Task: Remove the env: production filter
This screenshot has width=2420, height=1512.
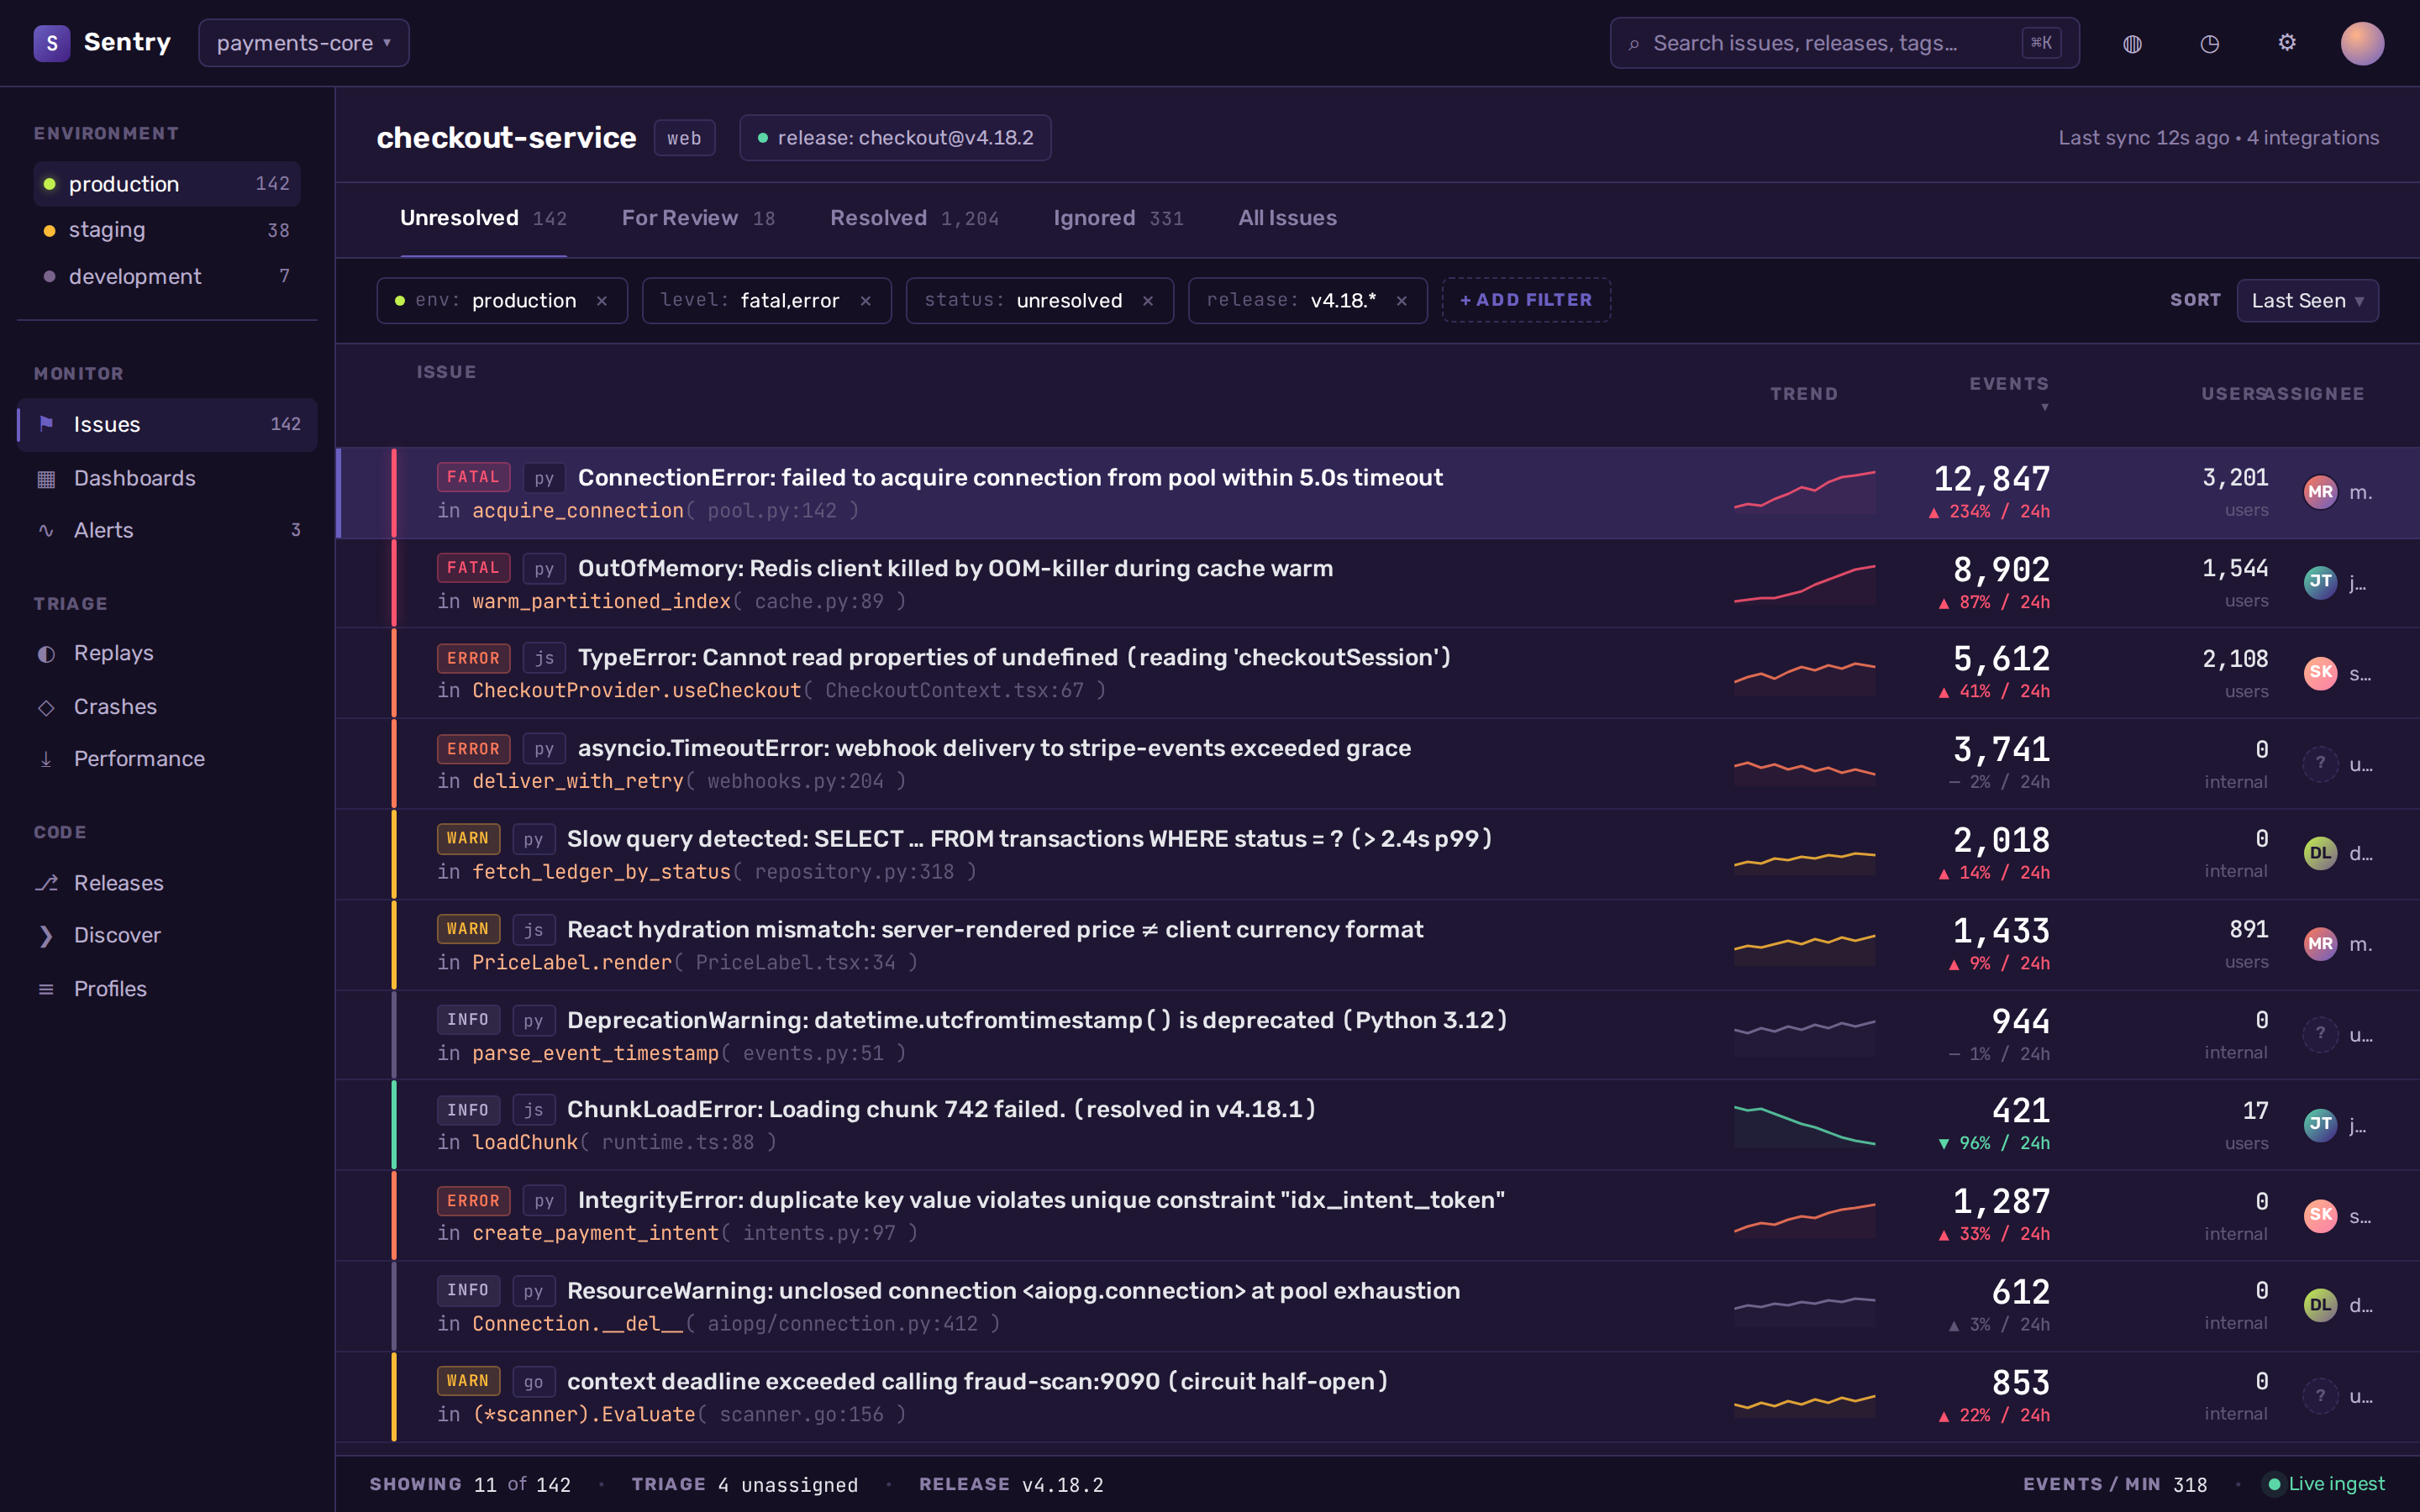Action: point(602,301)
